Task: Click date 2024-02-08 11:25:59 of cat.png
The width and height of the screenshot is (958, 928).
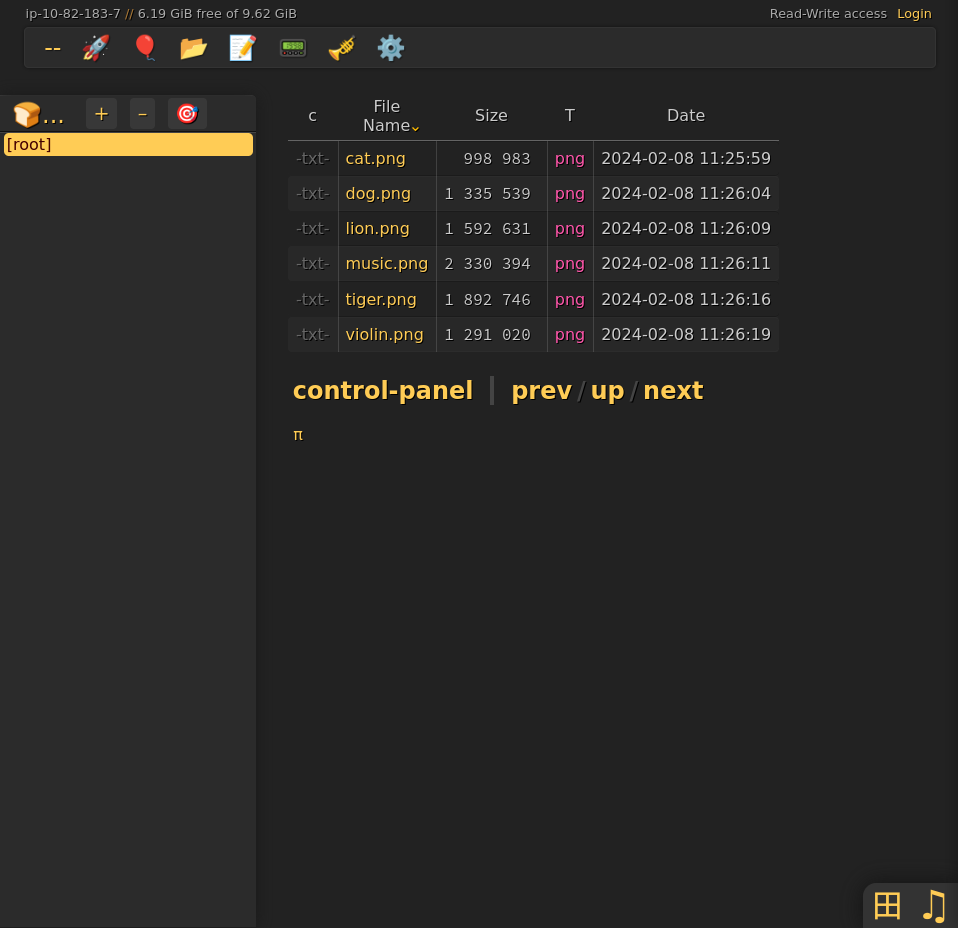Action: tap(686, 158)
